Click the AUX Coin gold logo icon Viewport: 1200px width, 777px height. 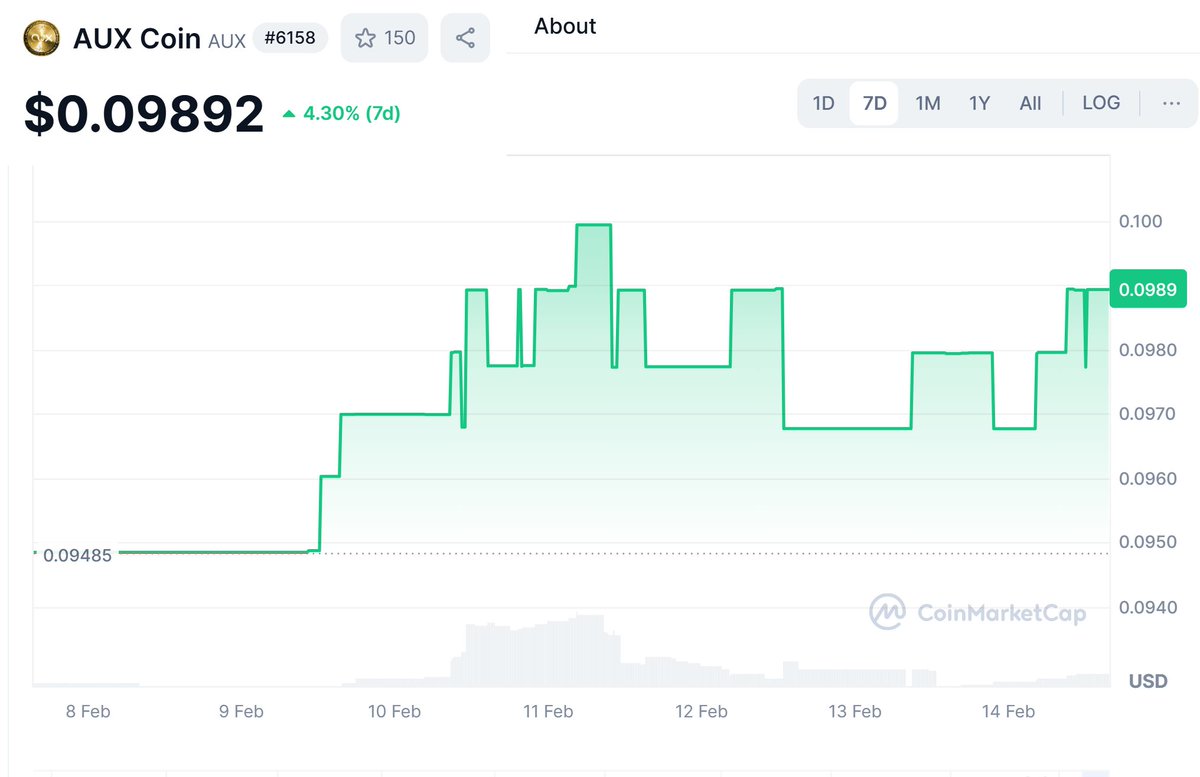[43, 39]
